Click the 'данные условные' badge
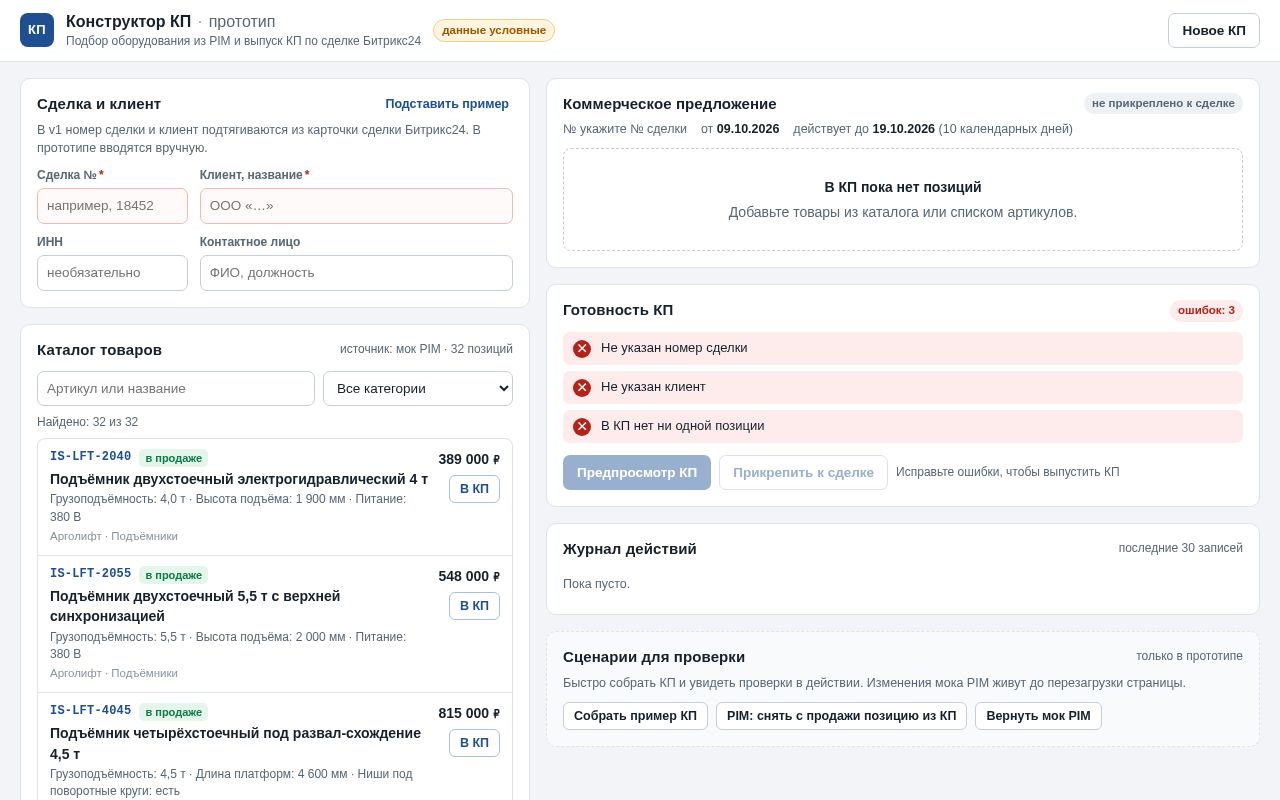 tap(494, 30)
